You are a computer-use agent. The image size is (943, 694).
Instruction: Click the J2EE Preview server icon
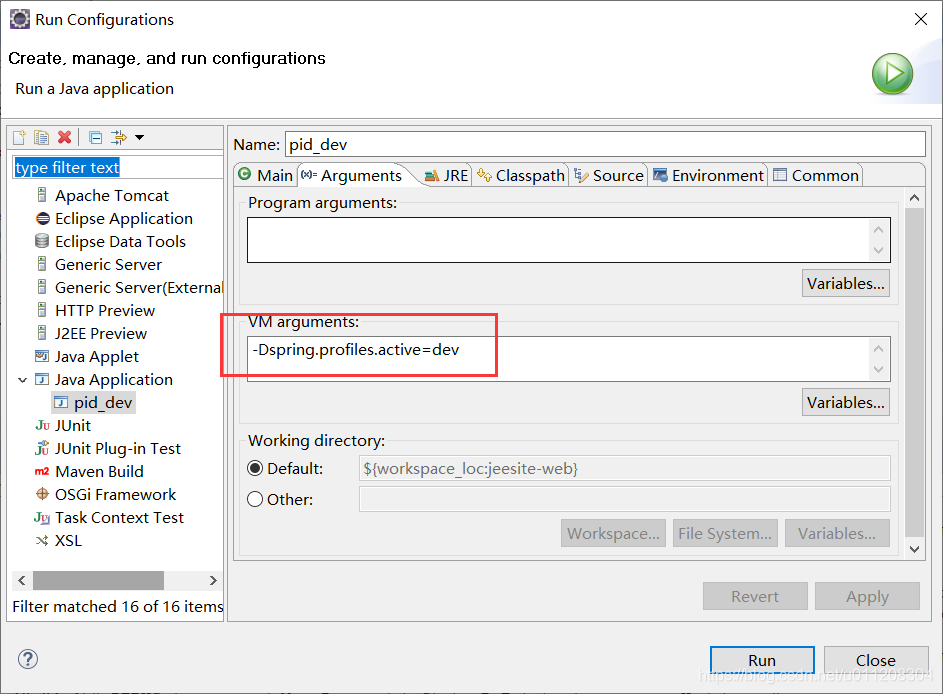click(41, 333)
